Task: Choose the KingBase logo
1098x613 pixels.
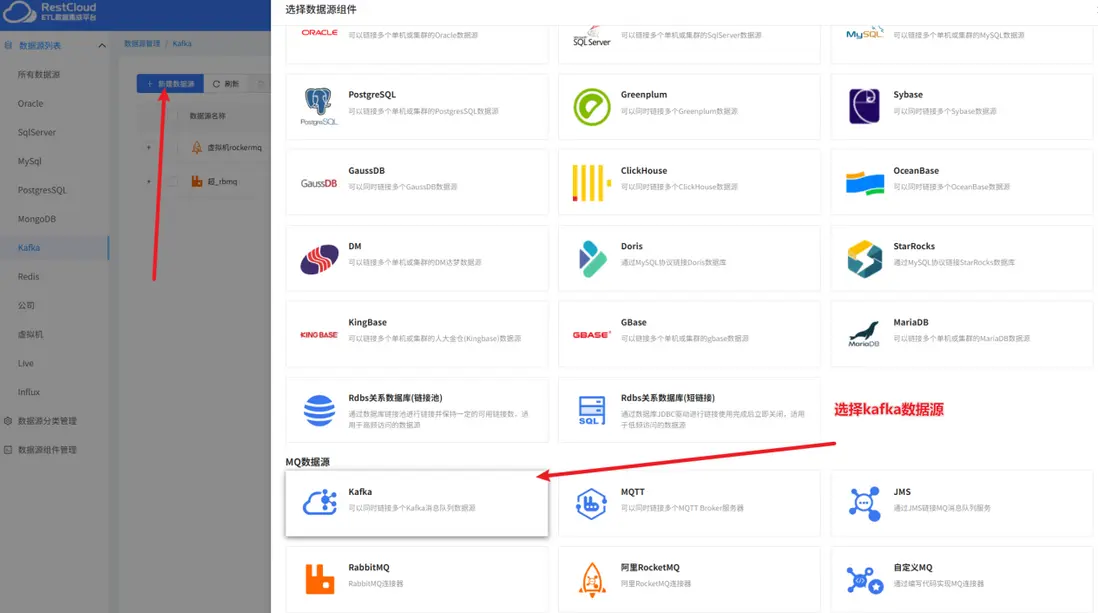Action: [319, 335]
